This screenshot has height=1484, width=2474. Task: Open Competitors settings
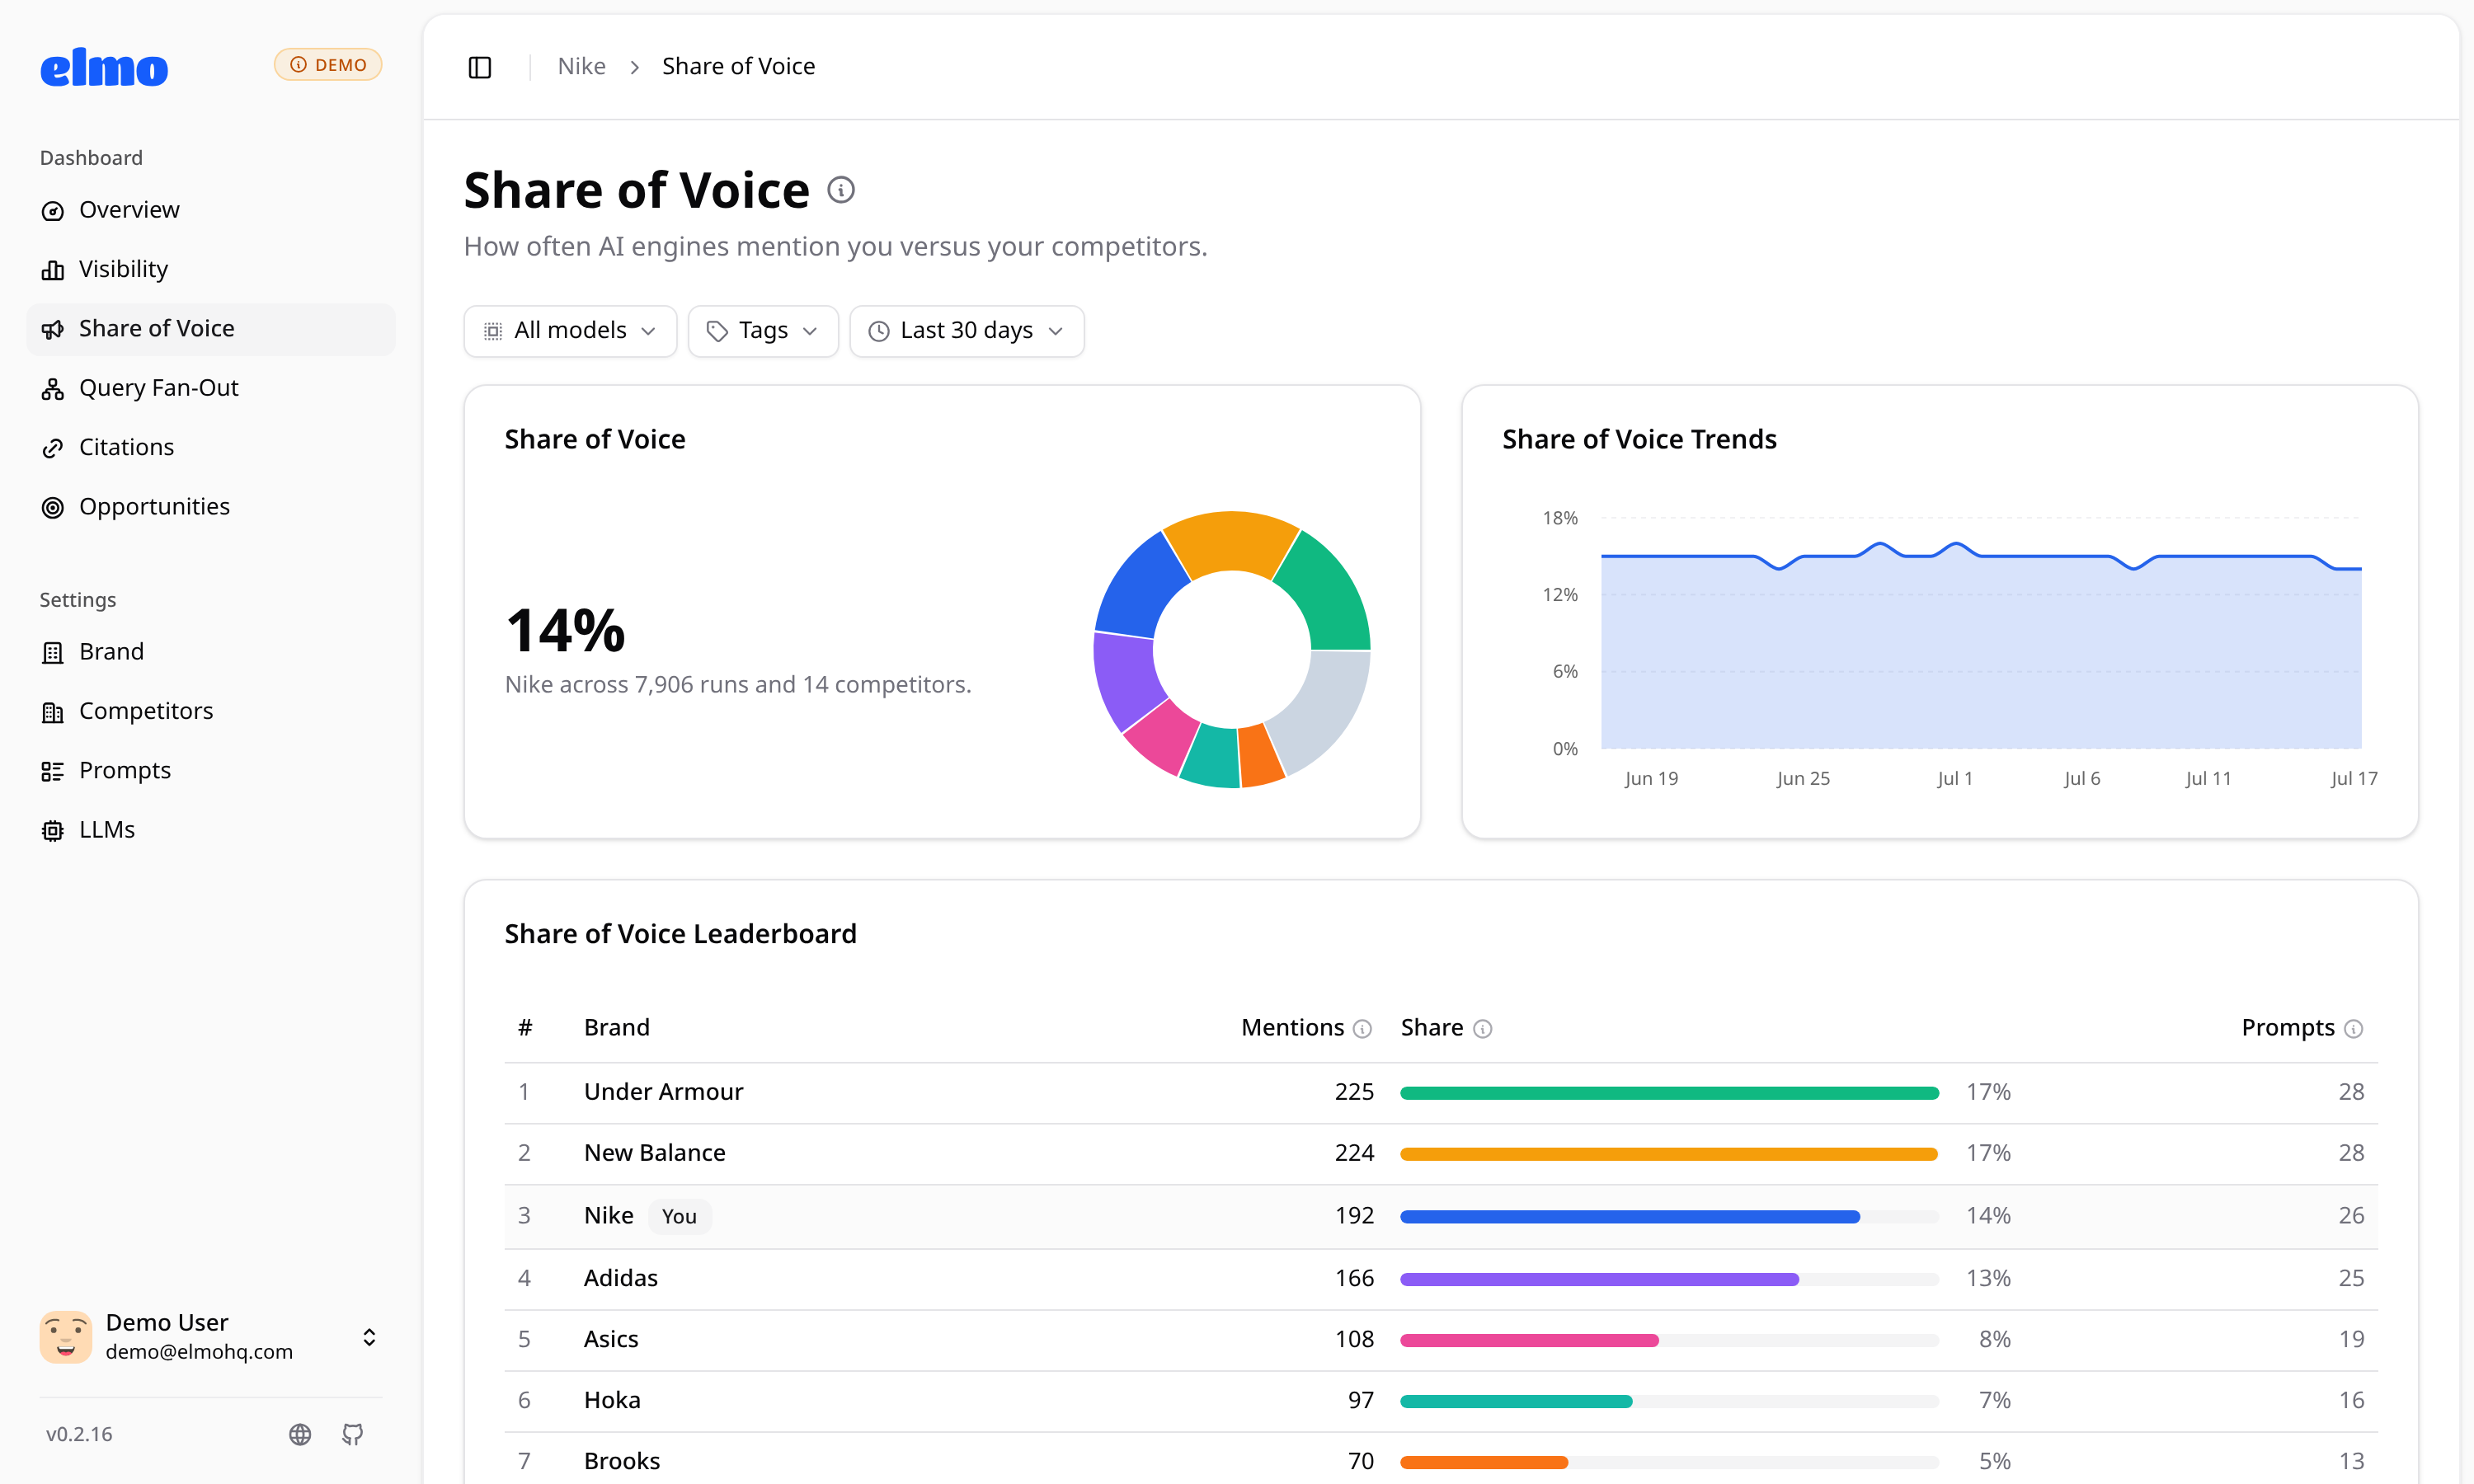tap(211, 711)
